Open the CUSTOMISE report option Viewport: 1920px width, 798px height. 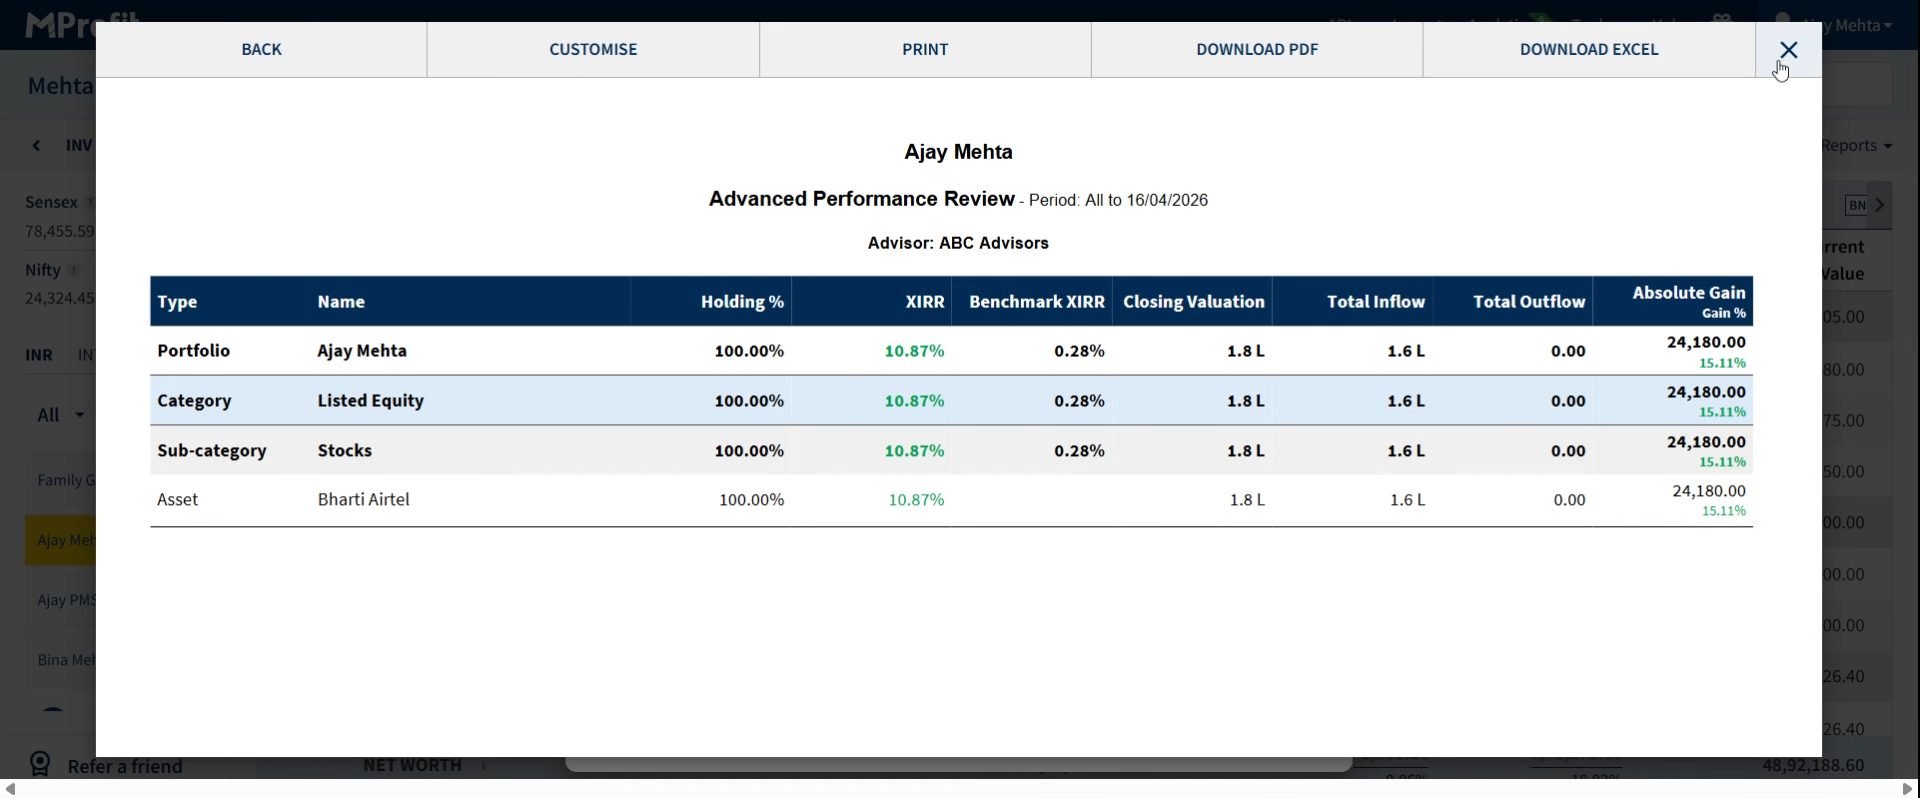593,50
